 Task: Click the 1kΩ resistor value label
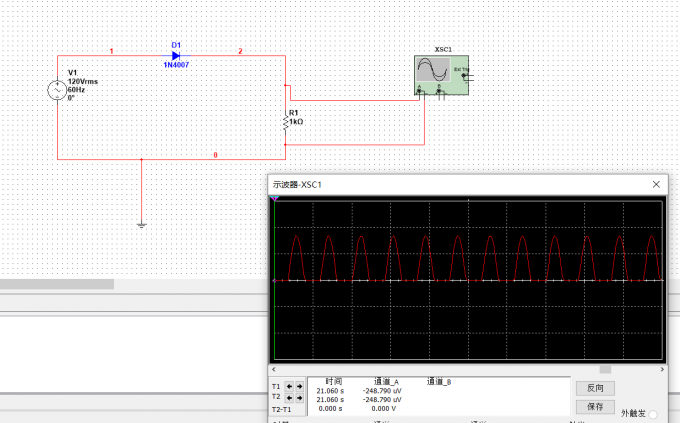296,121
